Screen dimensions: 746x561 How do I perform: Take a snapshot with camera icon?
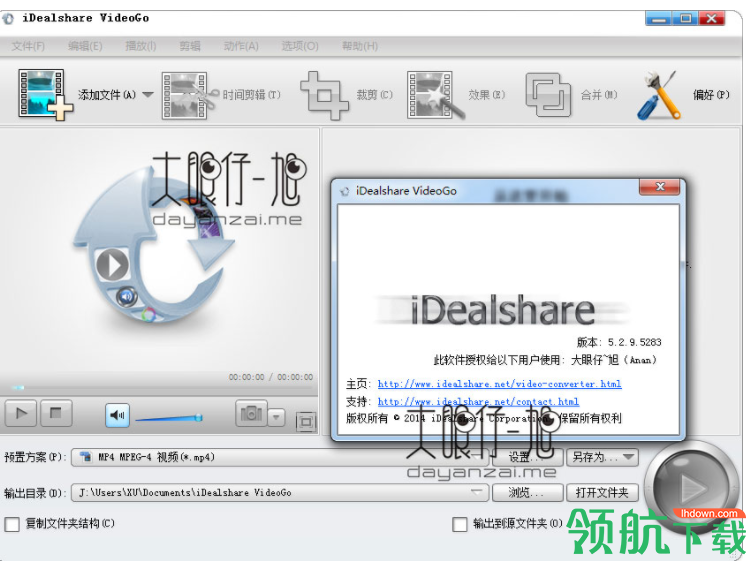coord(251,413)
